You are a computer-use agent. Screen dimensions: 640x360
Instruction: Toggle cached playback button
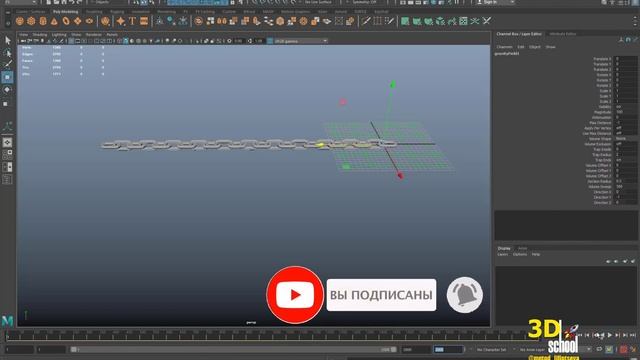click(x=609, y=349)
